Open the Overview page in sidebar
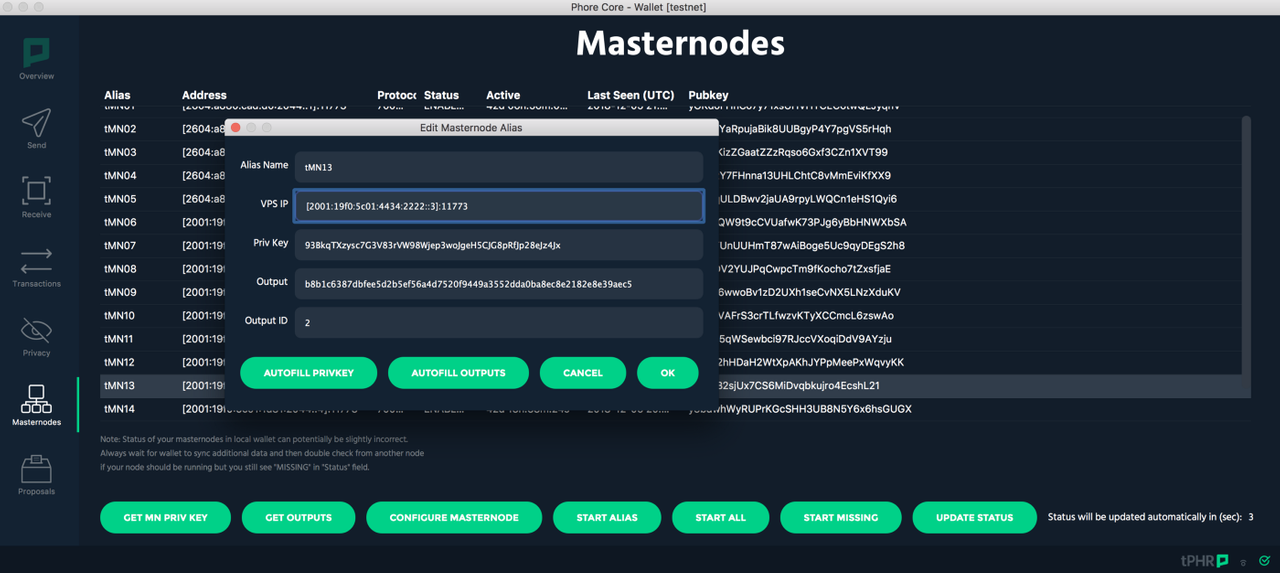The width and height of the screenshot is (1280, 573). coord(36,58)
